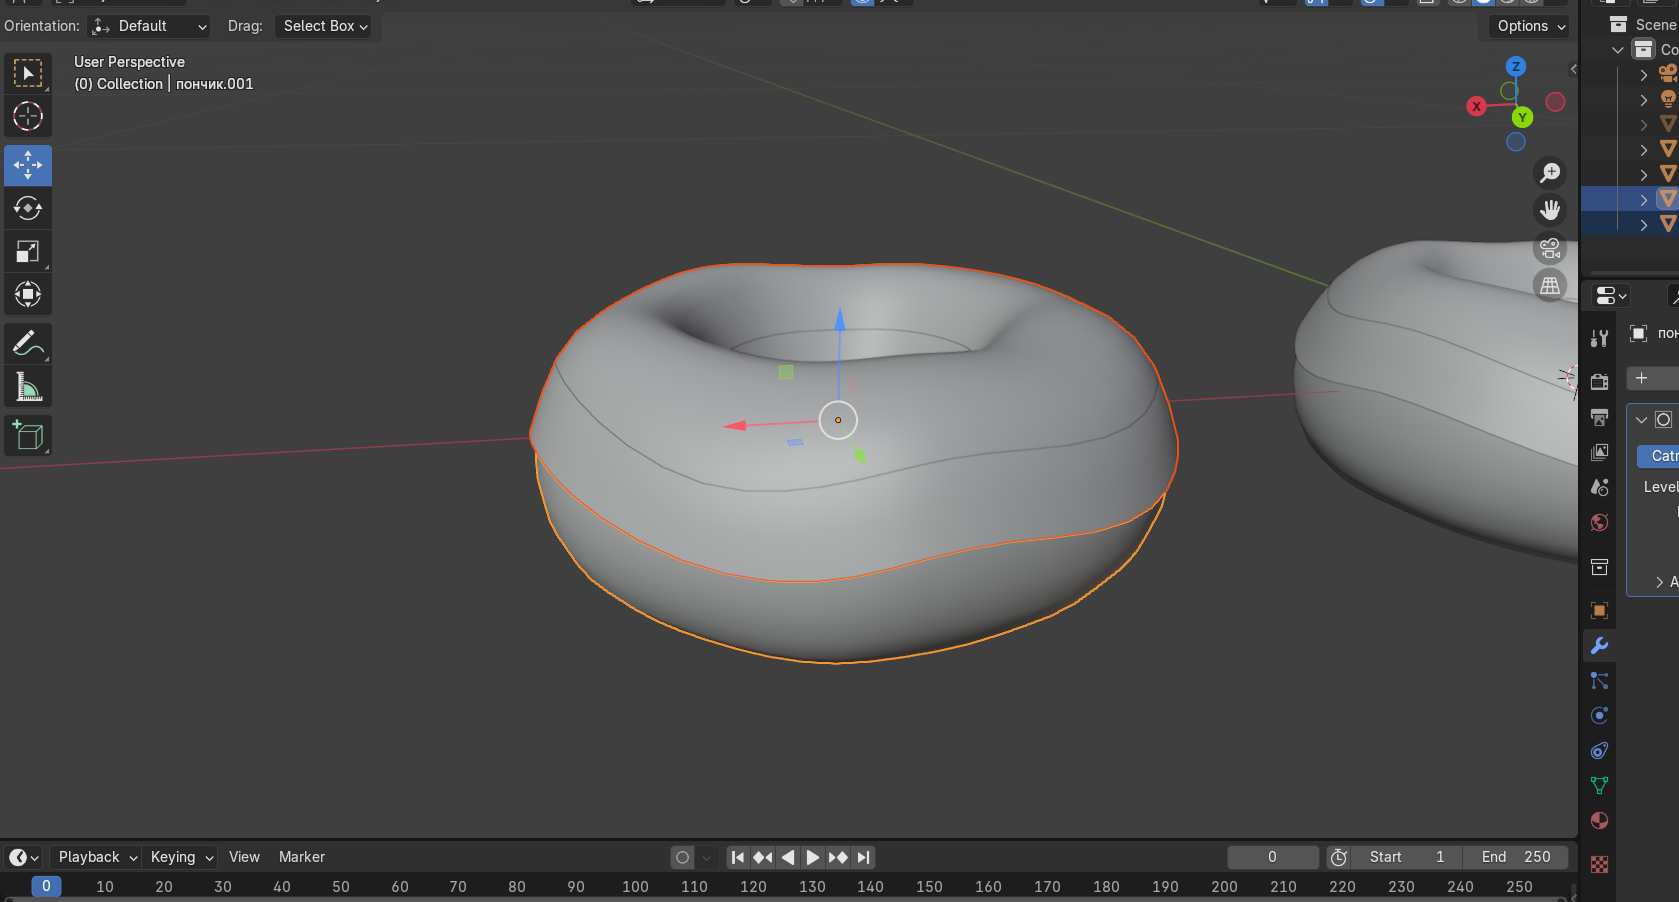Open Scene properties tab
The width and height of the screenshot is (1679, 902).
pyautogui.click(x=1600, y=487)
